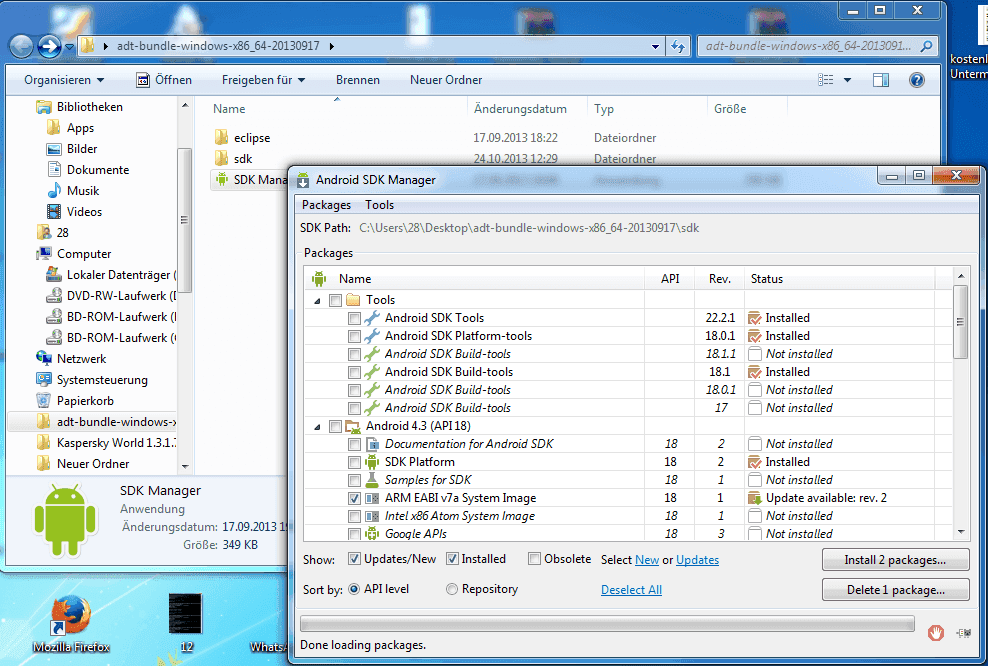Click Öffnen in Explorer toolbar
This screenshot has height=666, width=988.
(x=164, y=80)
